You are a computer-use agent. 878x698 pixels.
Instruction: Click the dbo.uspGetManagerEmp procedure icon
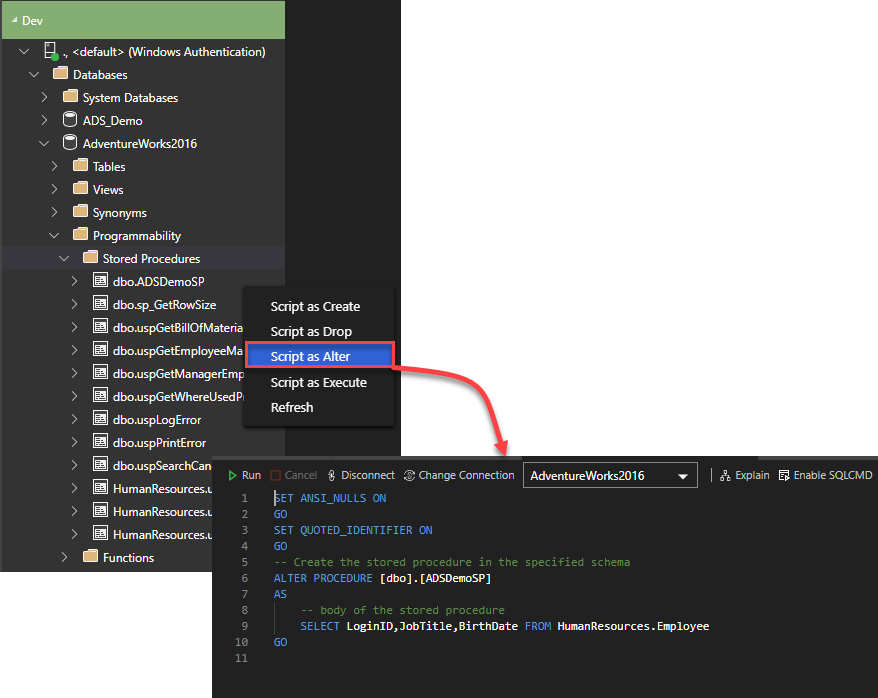[100, 372]
